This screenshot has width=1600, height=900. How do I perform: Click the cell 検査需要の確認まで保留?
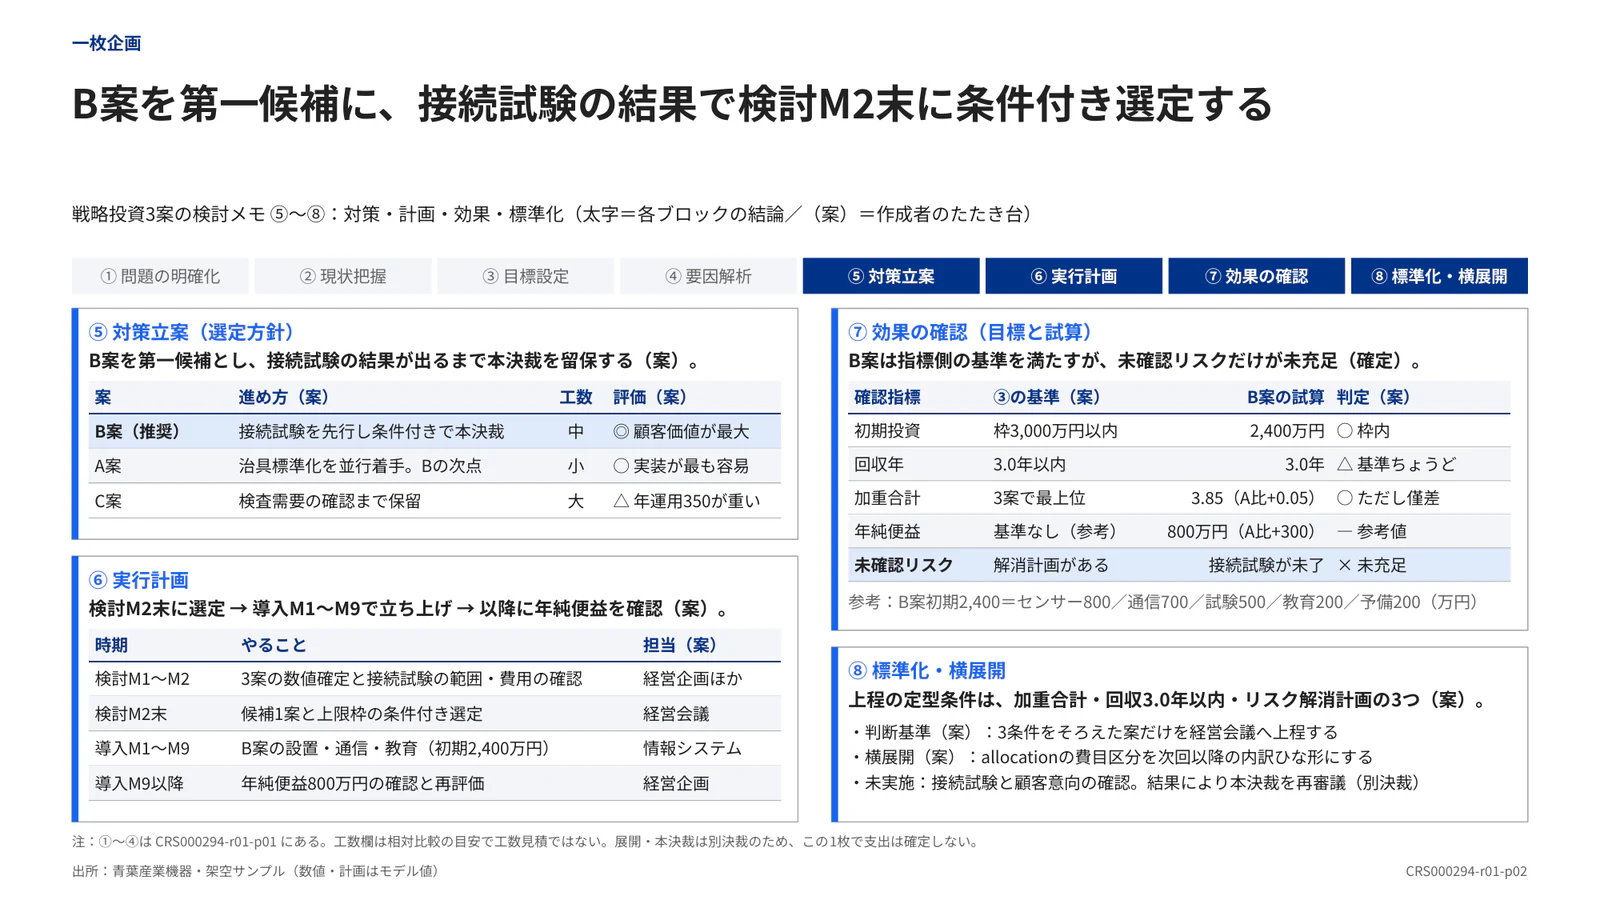330,501
